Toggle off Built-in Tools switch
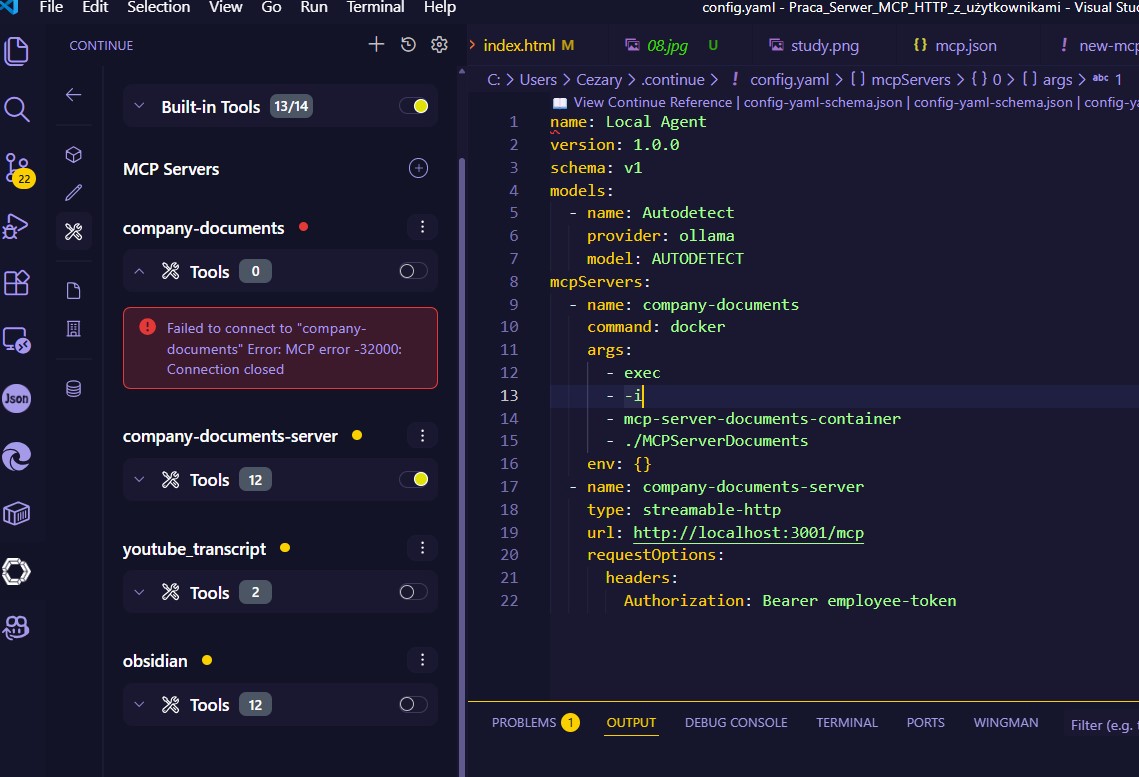This screenshot has height=777, width=1139. pyautogui.click(x=413, y=106)
